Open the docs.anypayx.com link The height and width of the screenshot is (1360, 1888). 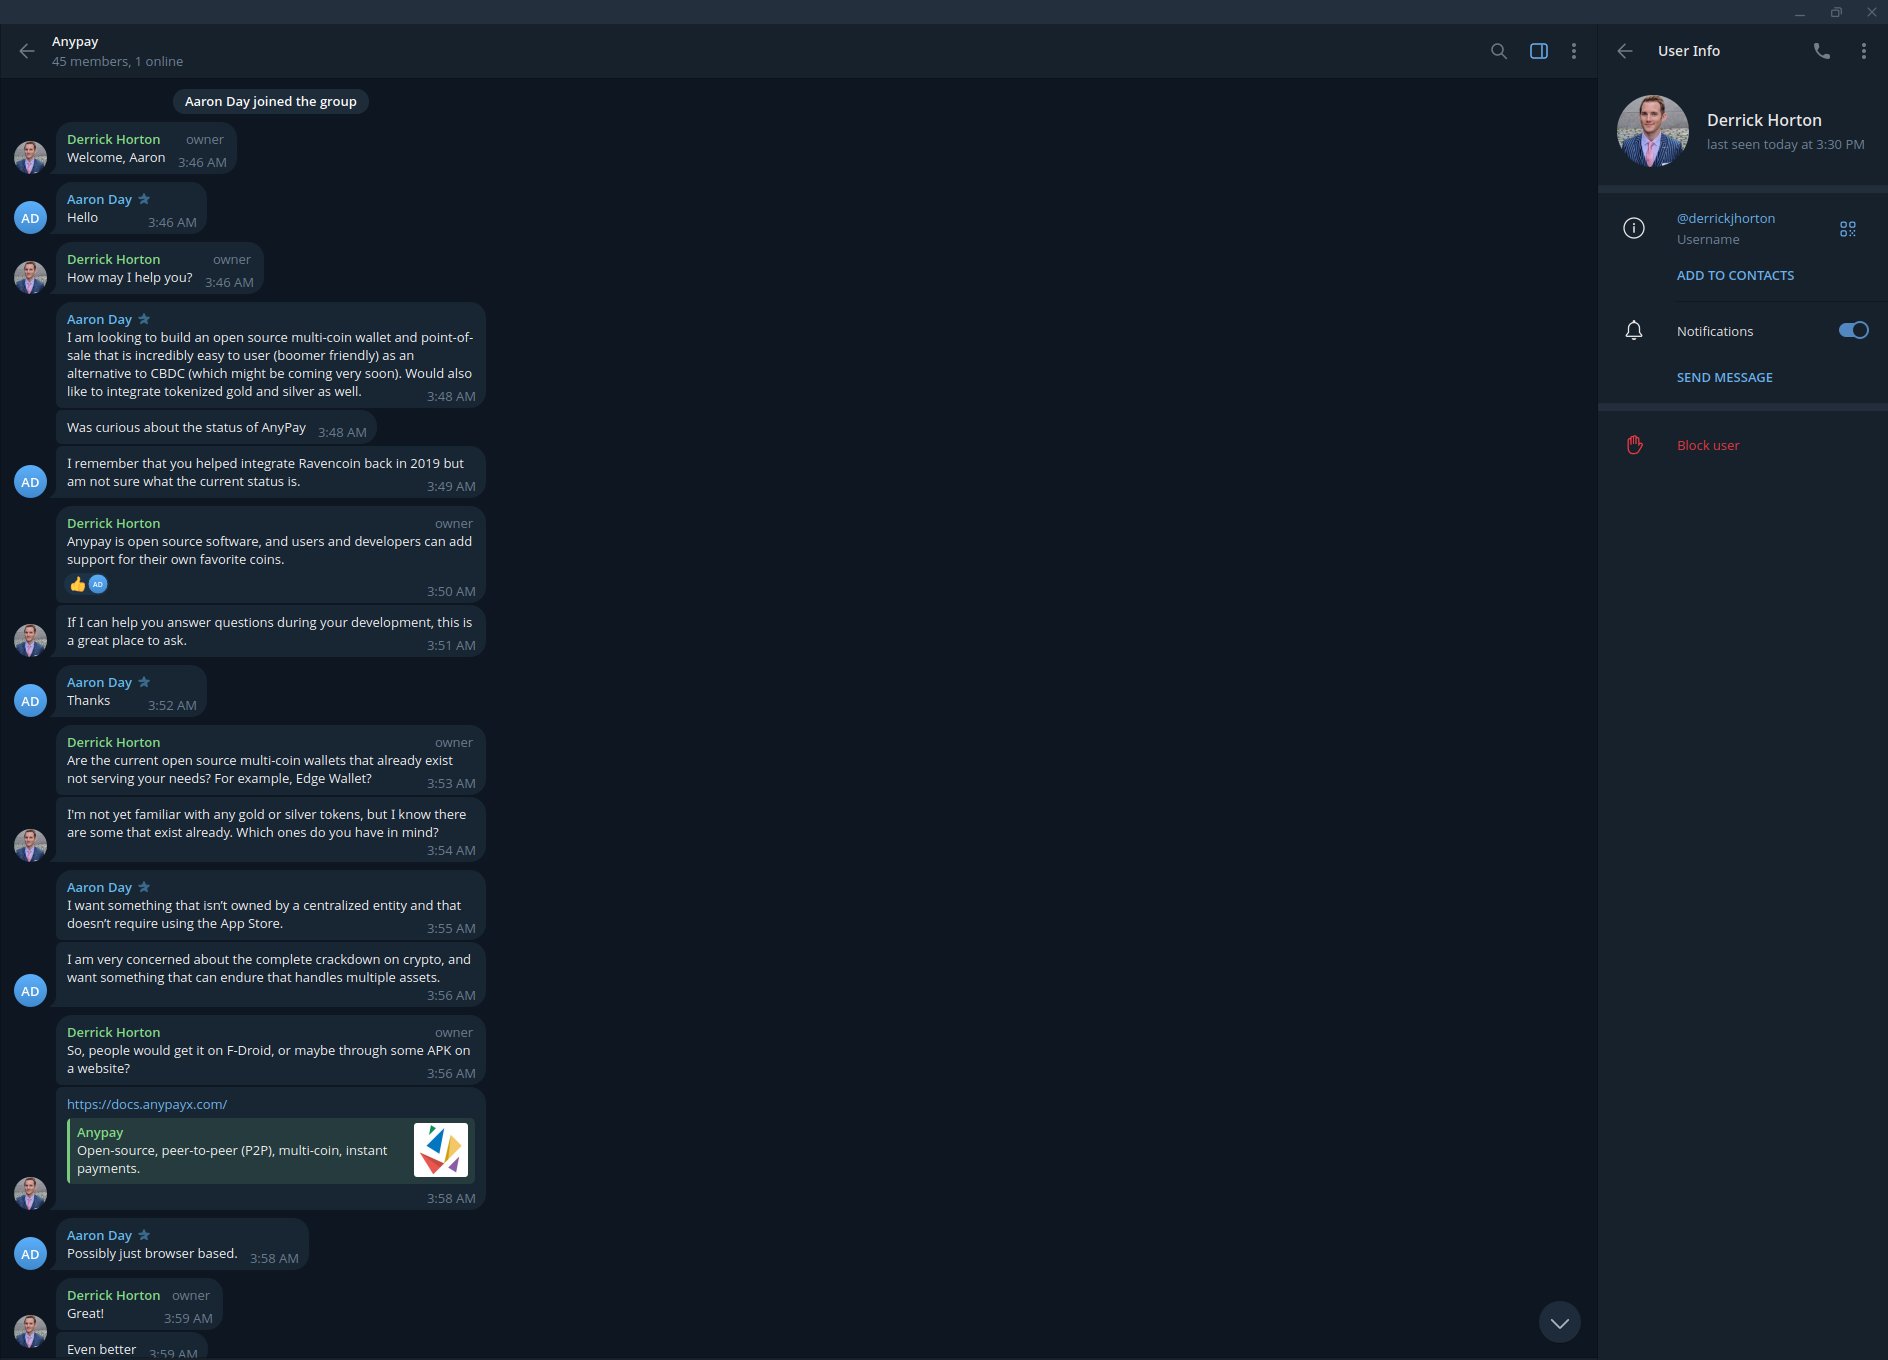[147, 1104]
